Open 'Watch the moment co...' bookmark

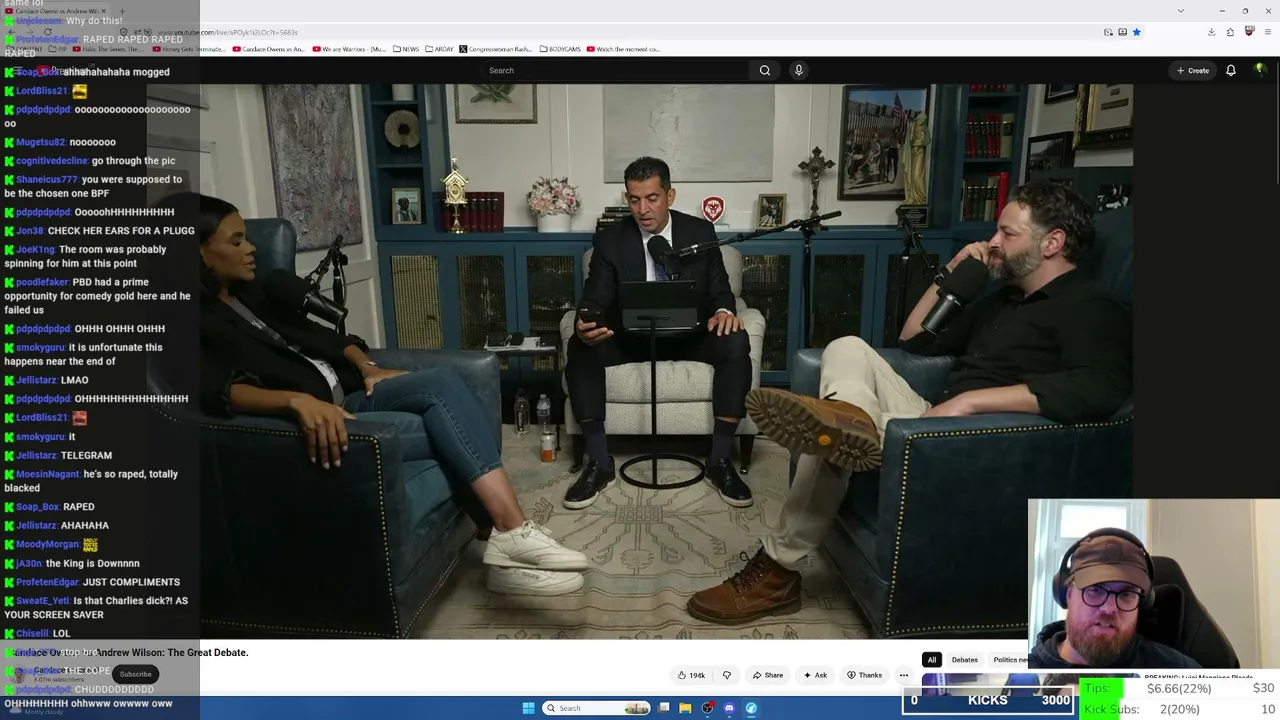(x=623, y=49)
